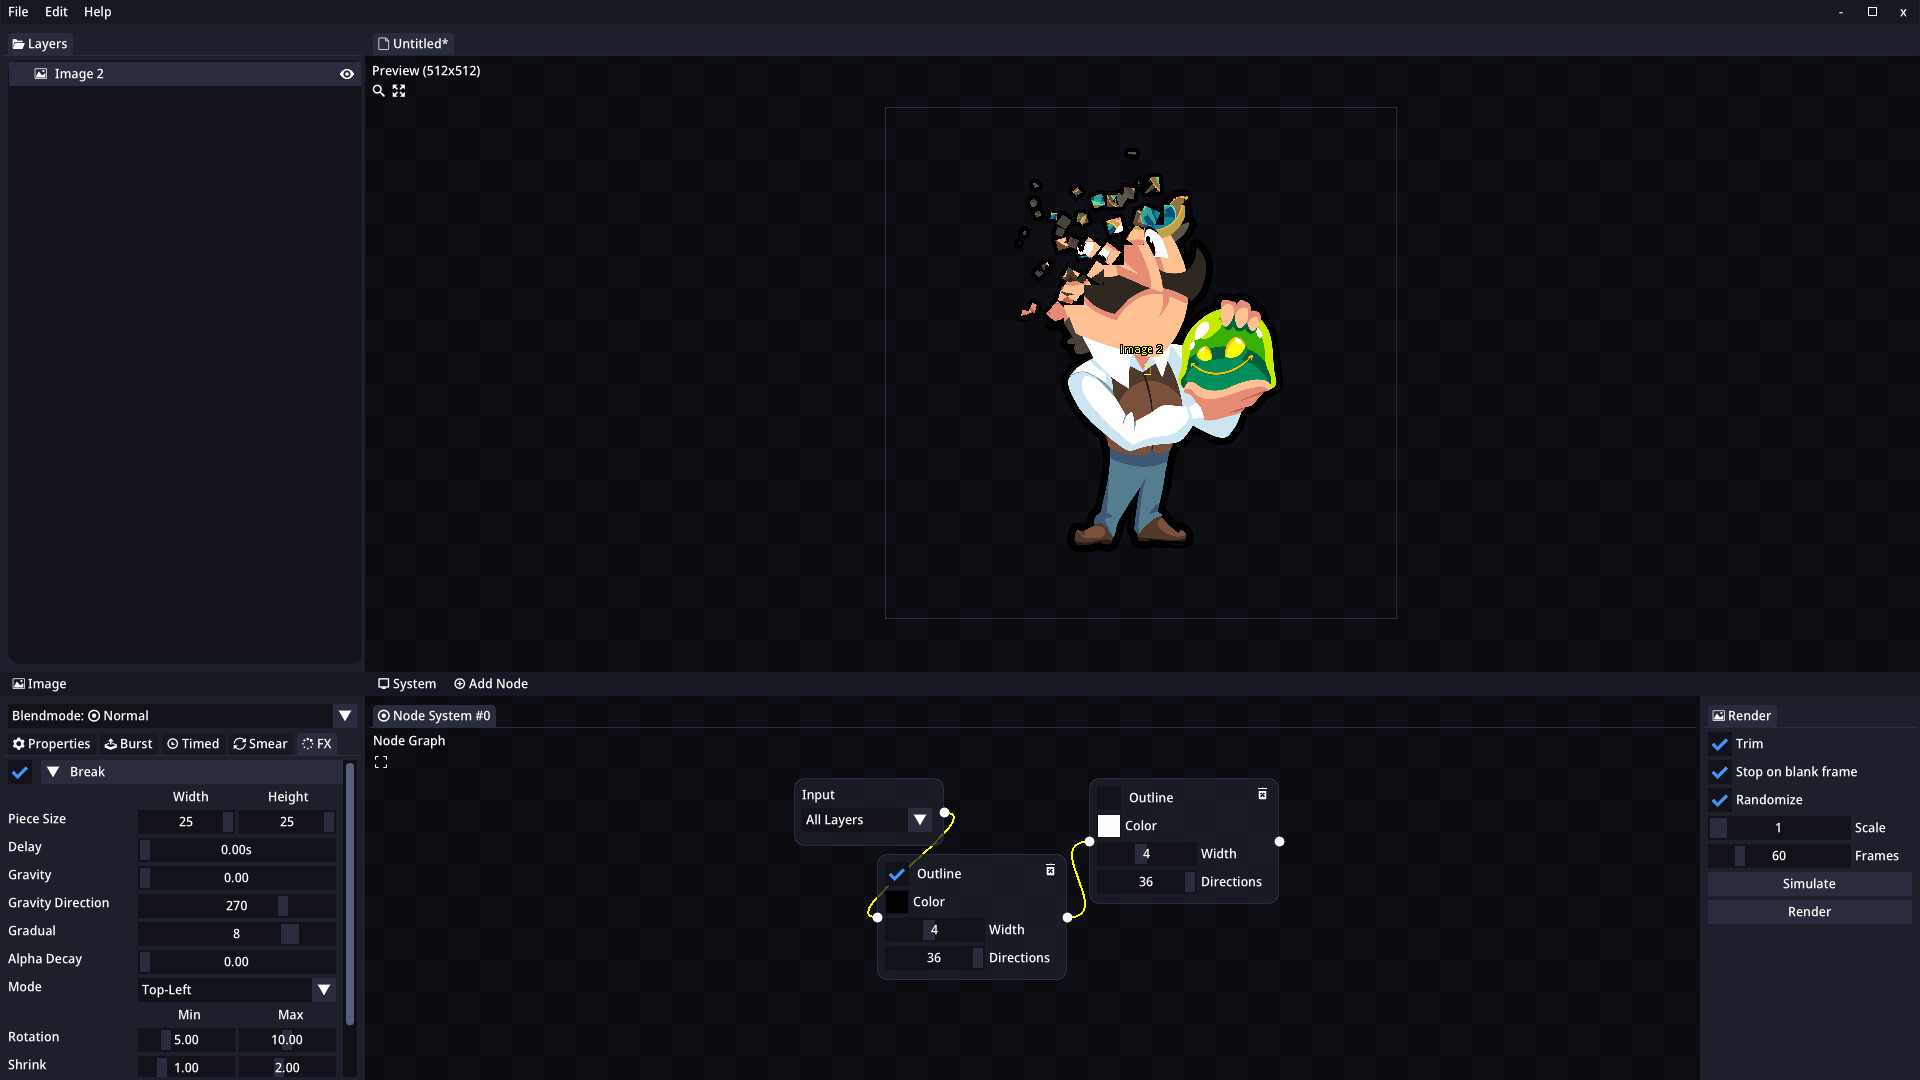Click the Smear refresh icon
1920x1080 pixels.
[x=238, y=744]
